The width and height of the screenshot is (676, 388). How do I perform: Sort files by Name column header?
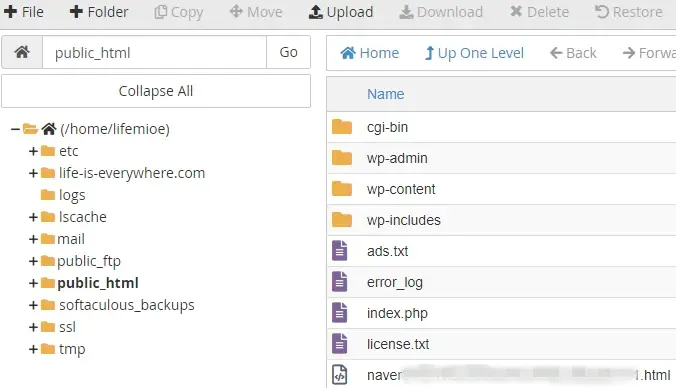click(386, 94)
